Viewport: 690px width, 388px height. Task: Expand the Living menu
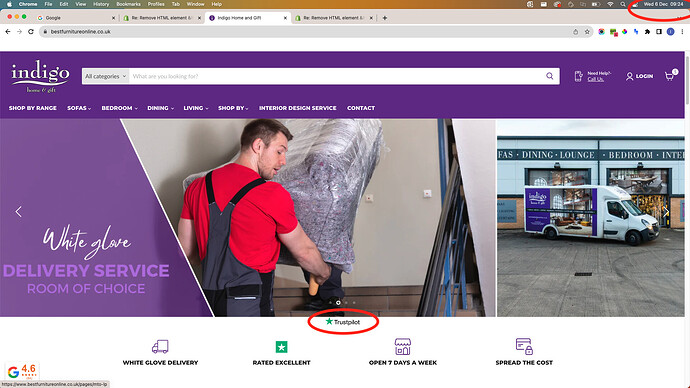click(x=196, y=108)
